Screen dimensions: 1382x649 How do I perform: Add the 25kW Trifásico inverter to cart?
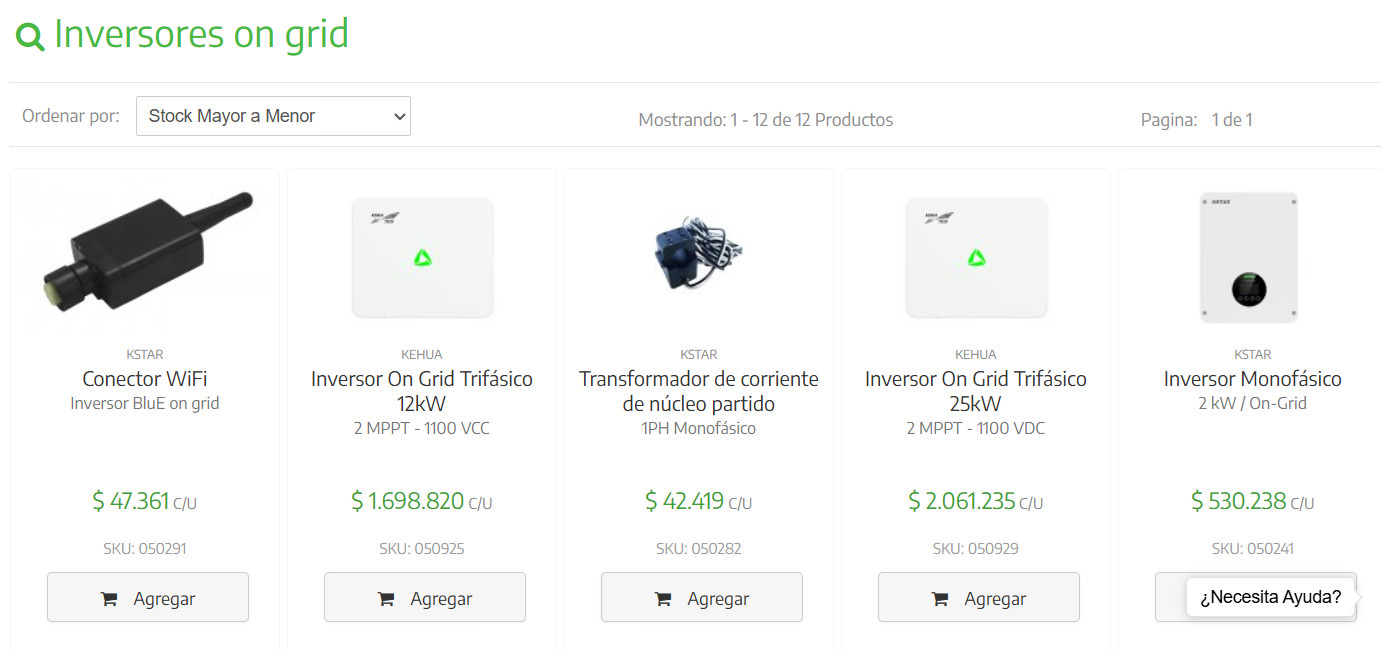[x=979, y=598]
